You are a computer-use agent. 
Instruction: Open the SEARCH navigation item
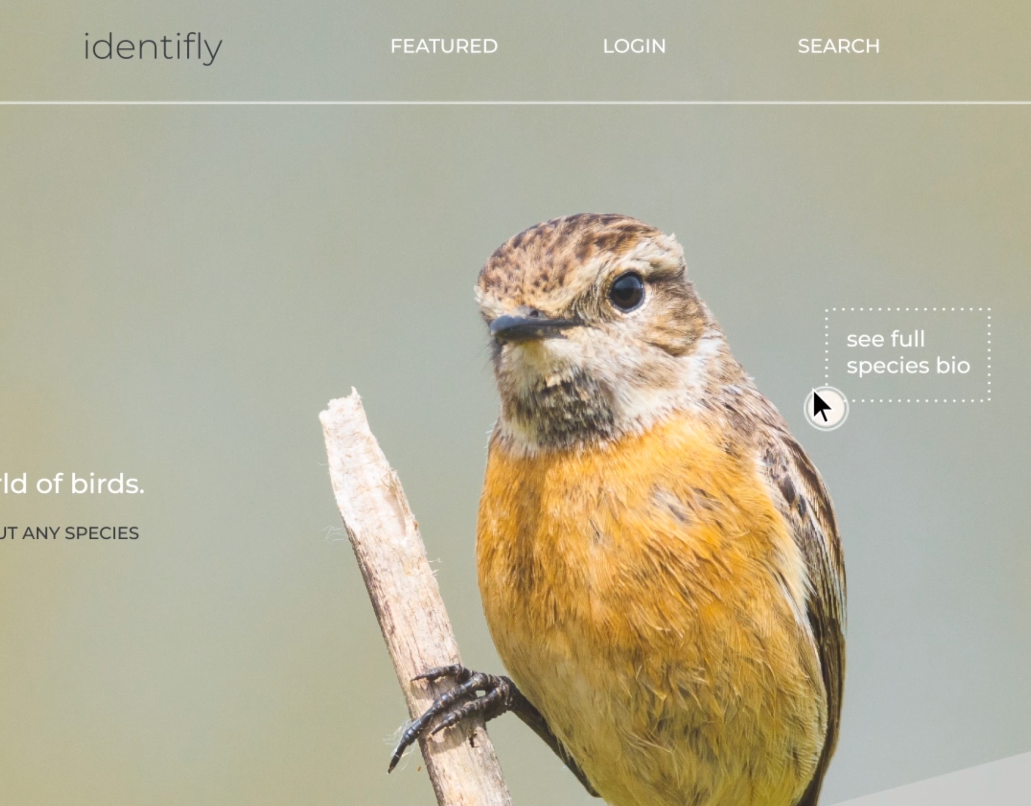[x=838, y=46]
